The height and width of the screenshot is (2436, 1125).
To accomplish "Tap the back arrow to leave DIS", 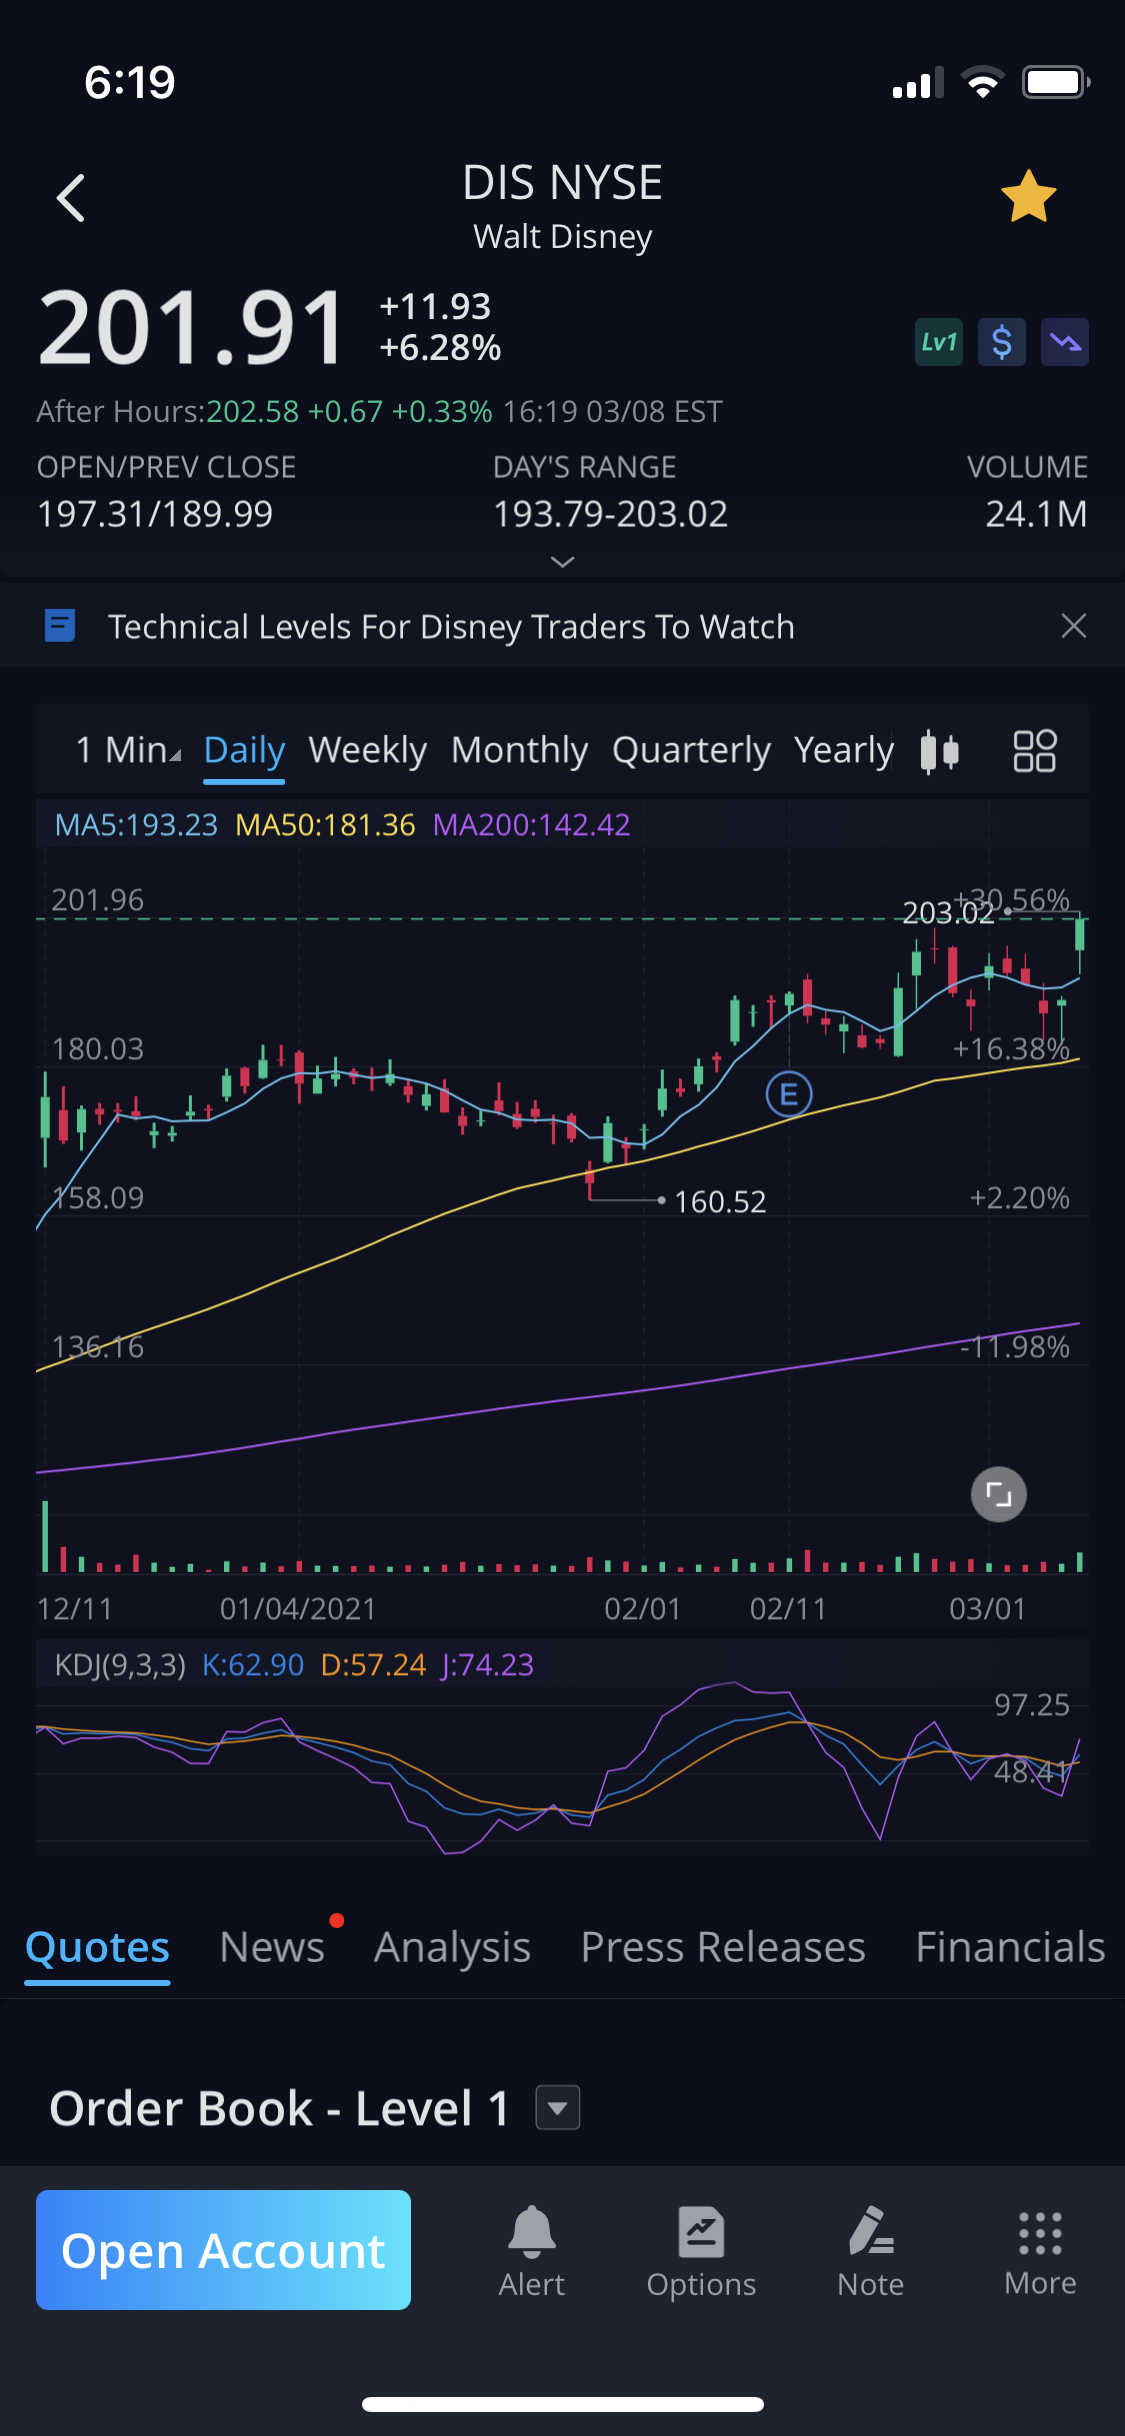I will [x=71, y=198].
